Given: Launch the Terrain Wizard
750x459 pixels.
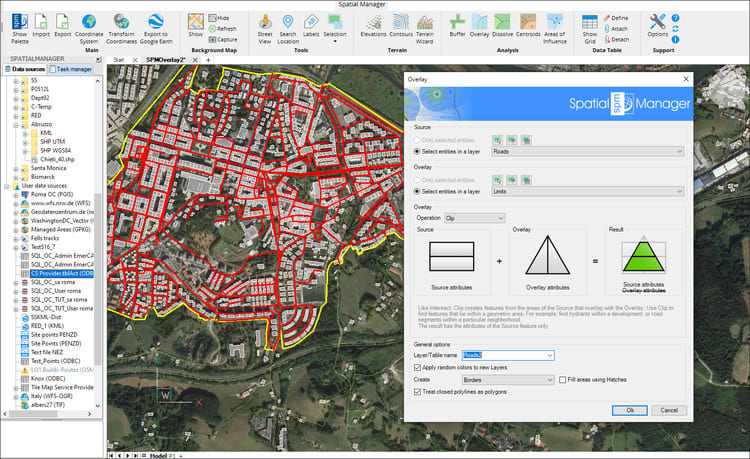Looking at the screenshot, I should (425, 29).
